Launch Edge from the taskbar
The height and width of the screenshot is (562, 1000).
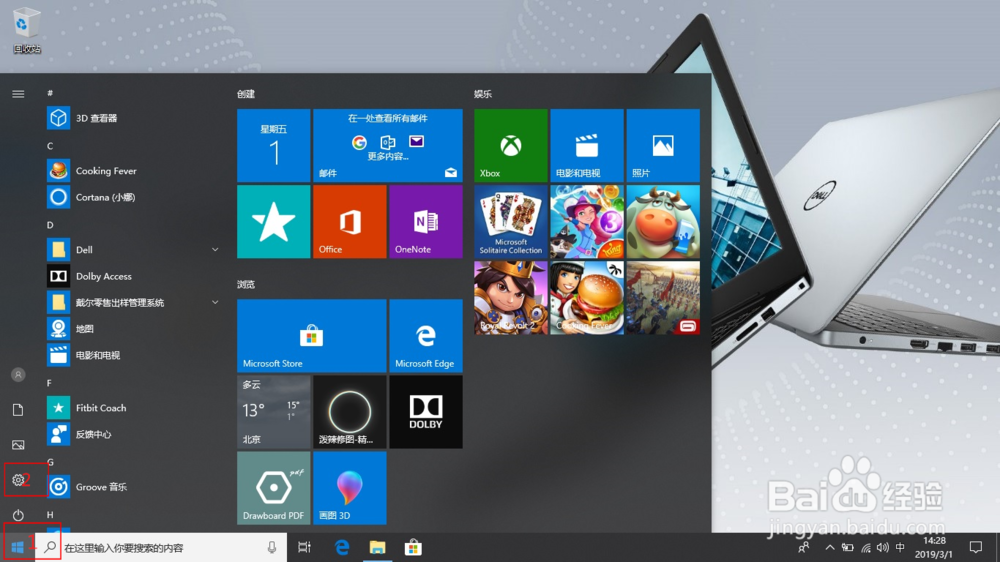(342, 547)
